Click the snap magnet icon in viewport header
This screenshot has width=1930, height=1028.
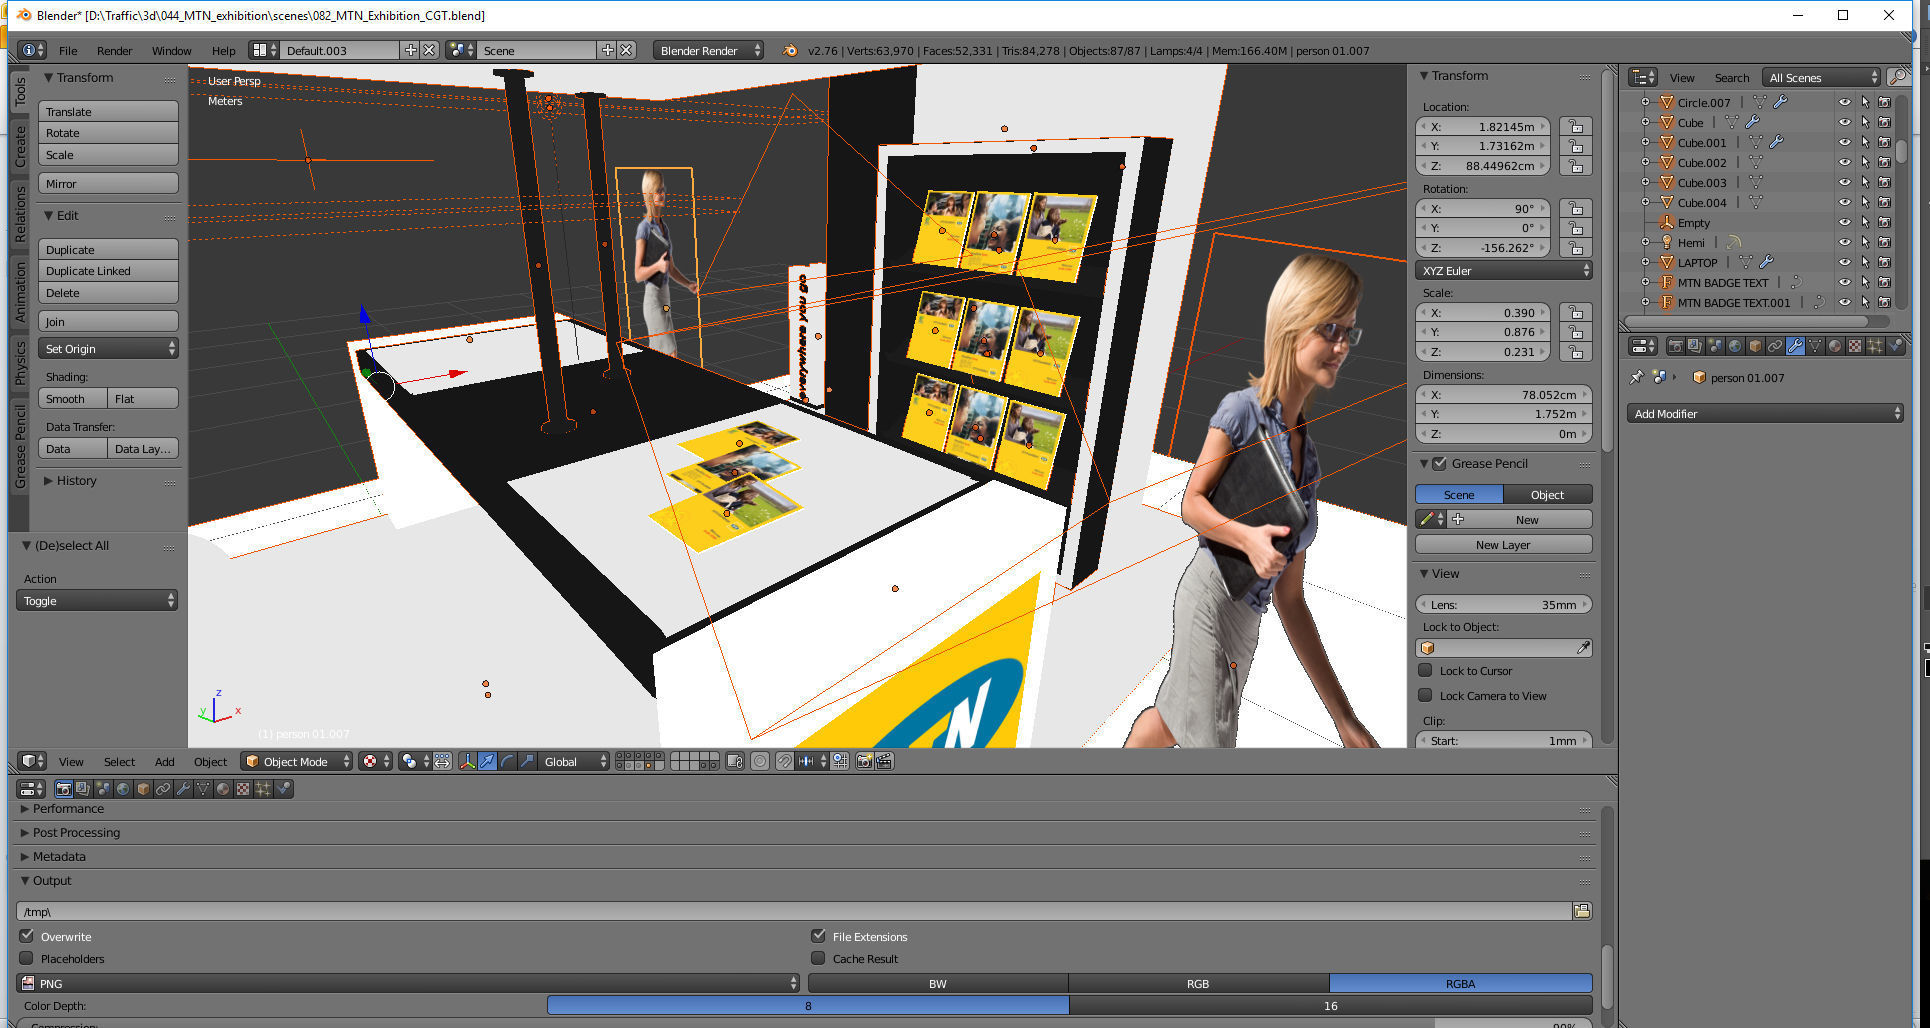[784, 762]
